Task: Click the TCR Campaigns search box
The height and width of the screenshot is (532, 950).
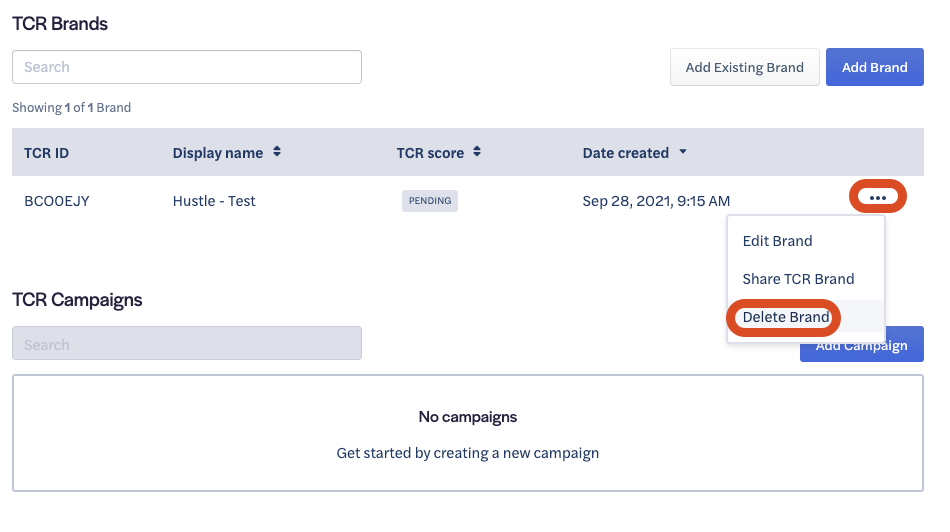Action: [x=187, y=344]
